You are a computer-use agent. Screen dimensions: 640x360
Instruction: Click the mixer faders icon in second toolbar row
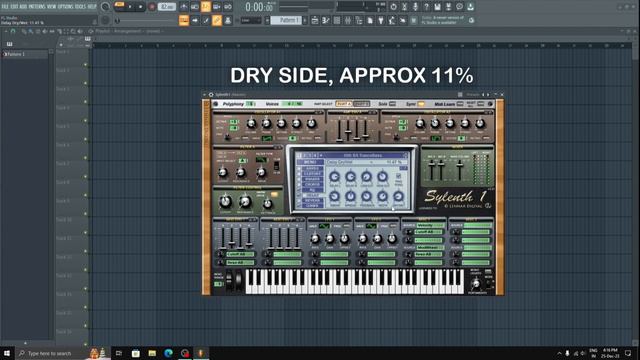pyautogui.click(x=348, y=20)
